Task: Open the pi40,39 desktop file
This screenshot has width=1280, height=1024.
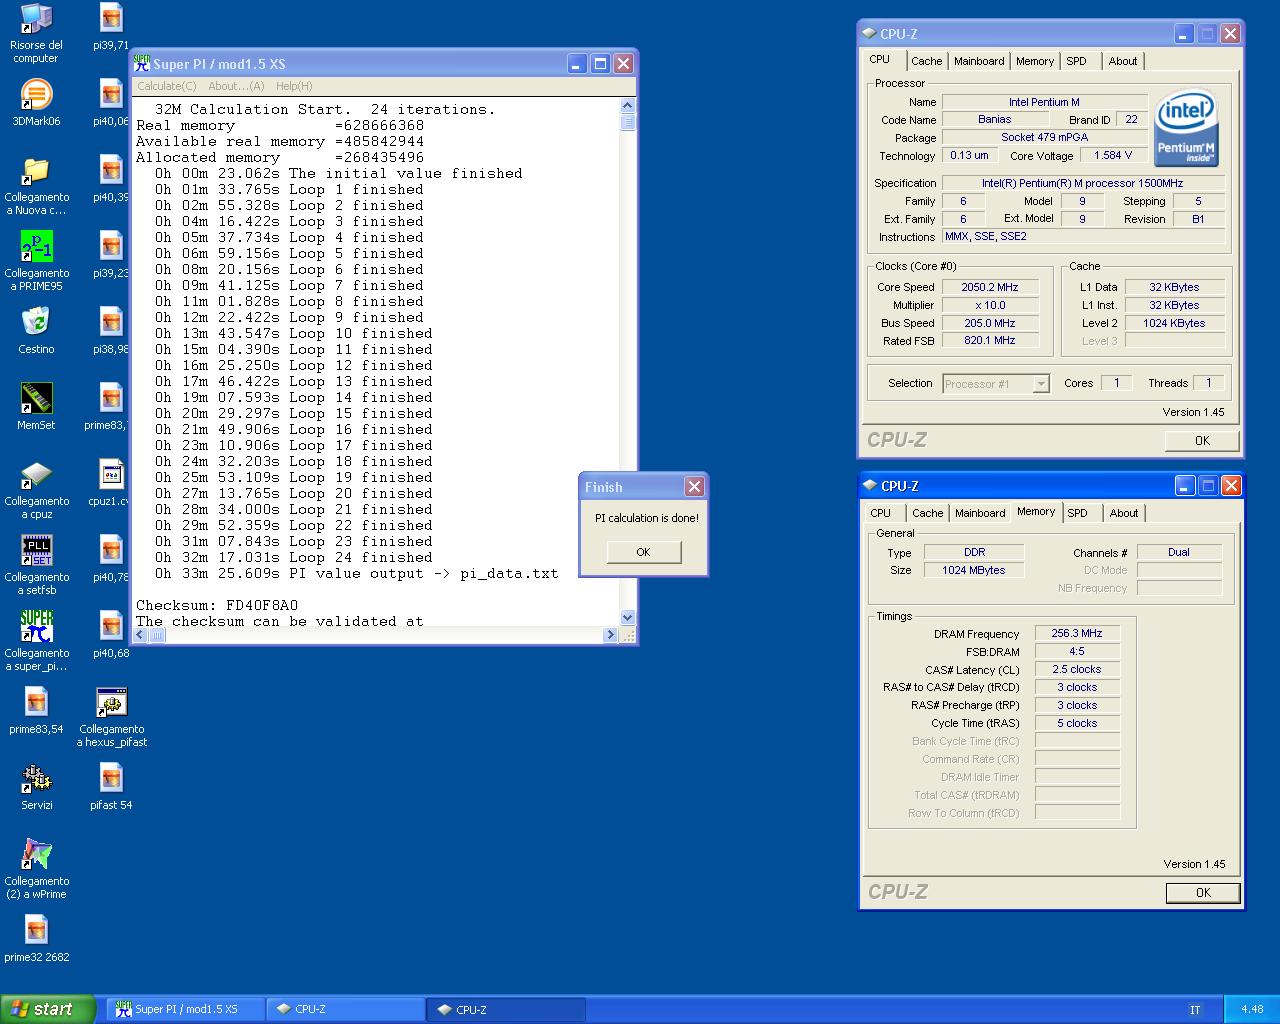Action: click(111, 179)
